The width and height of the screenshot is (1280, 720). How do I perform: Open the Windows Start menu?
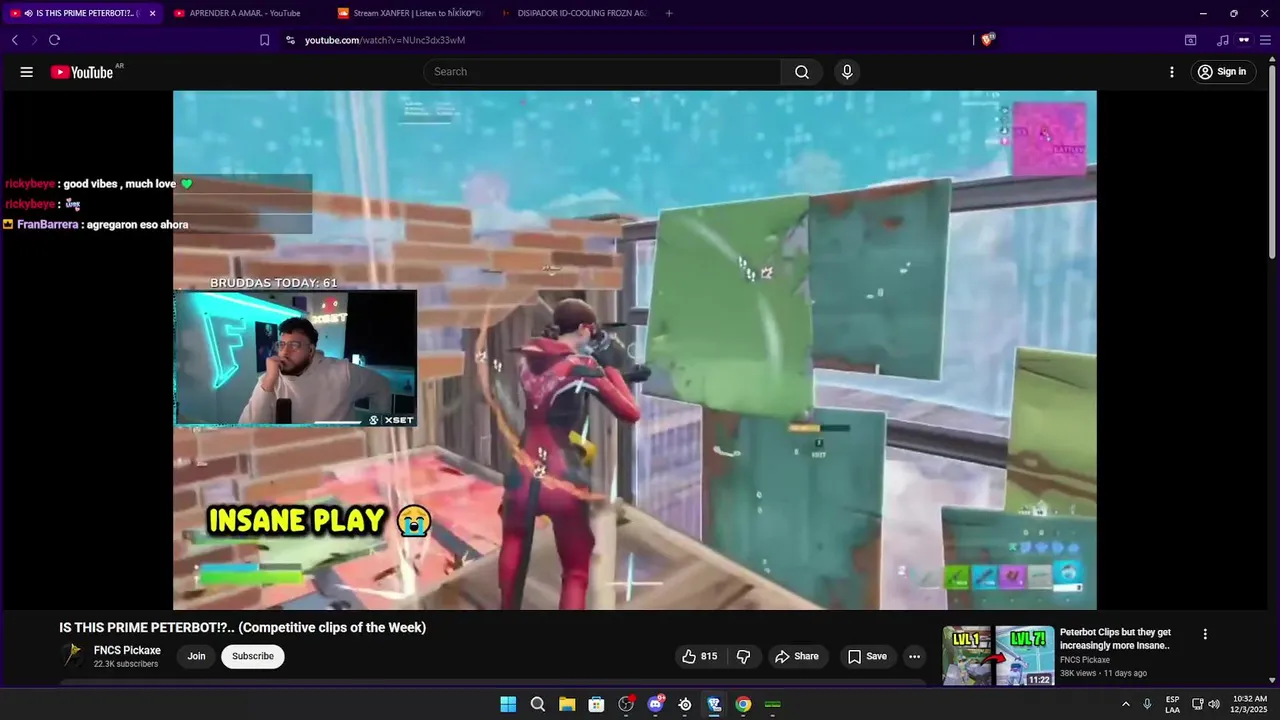point(508,704)
